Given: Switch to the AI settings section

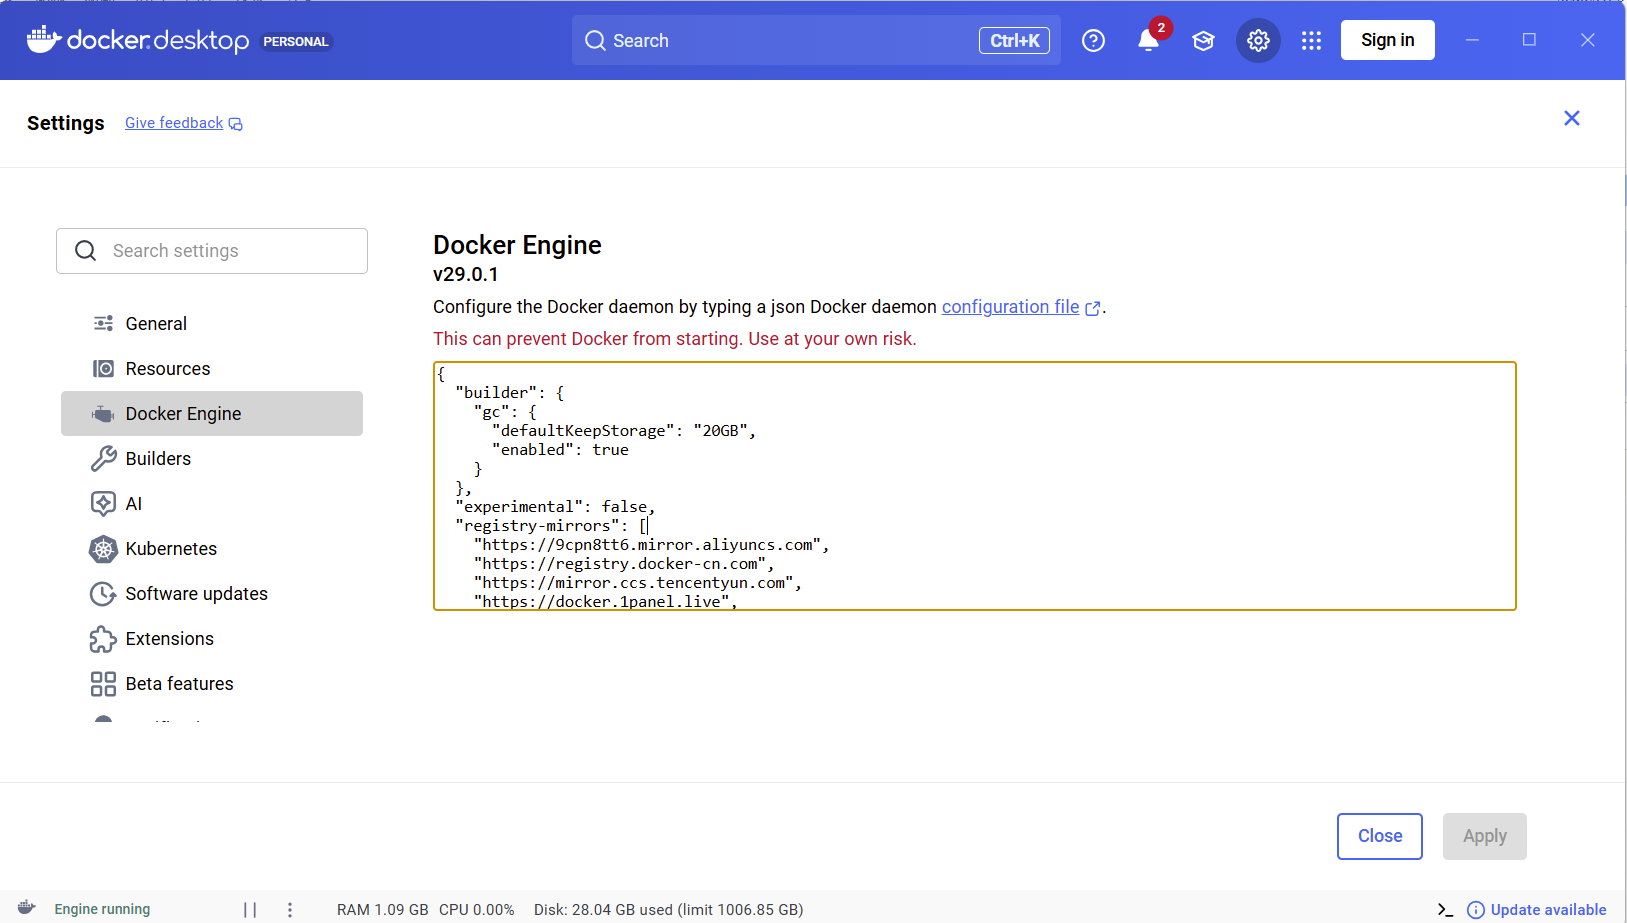Looking at the screenshot, I should [212, 504].
